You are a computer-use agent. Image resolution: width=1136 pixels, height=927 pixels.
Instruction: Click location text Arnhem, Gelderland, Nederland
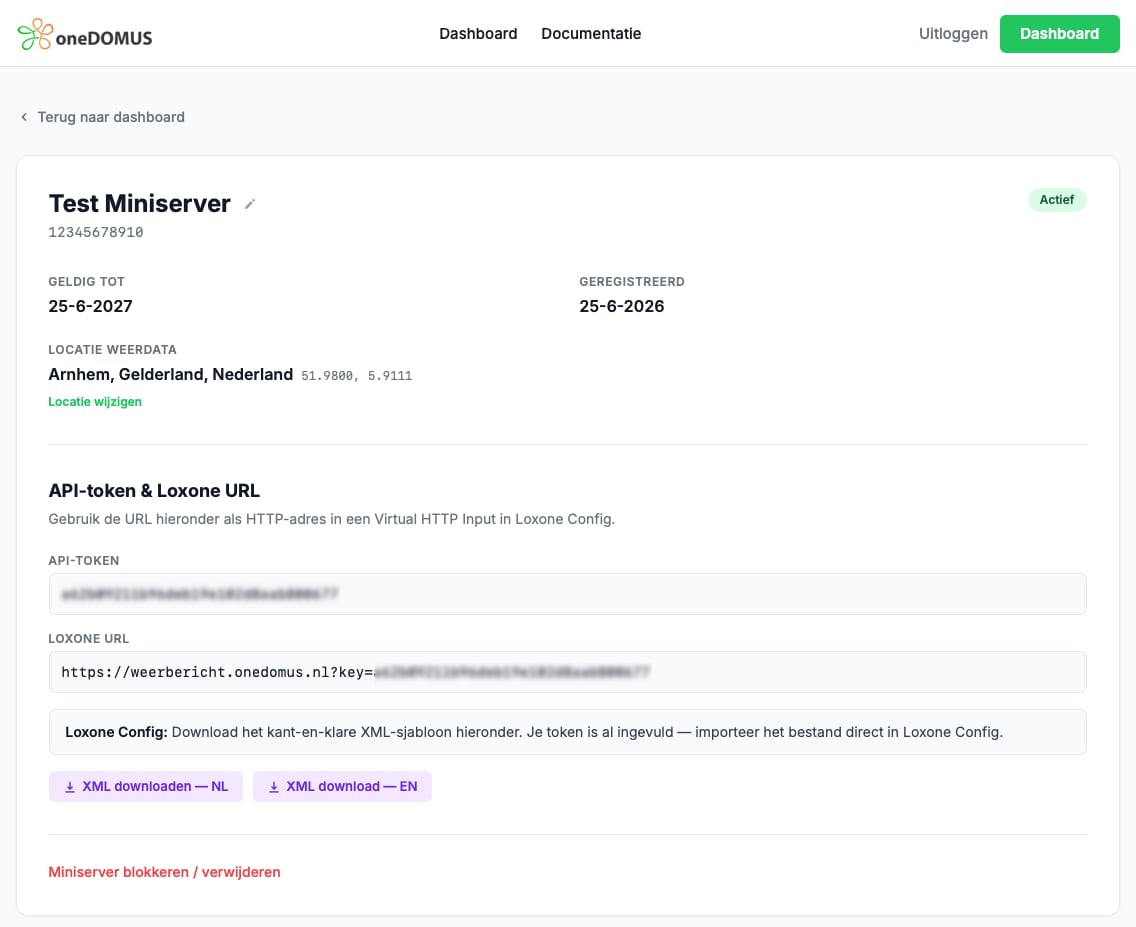(170, 374)
